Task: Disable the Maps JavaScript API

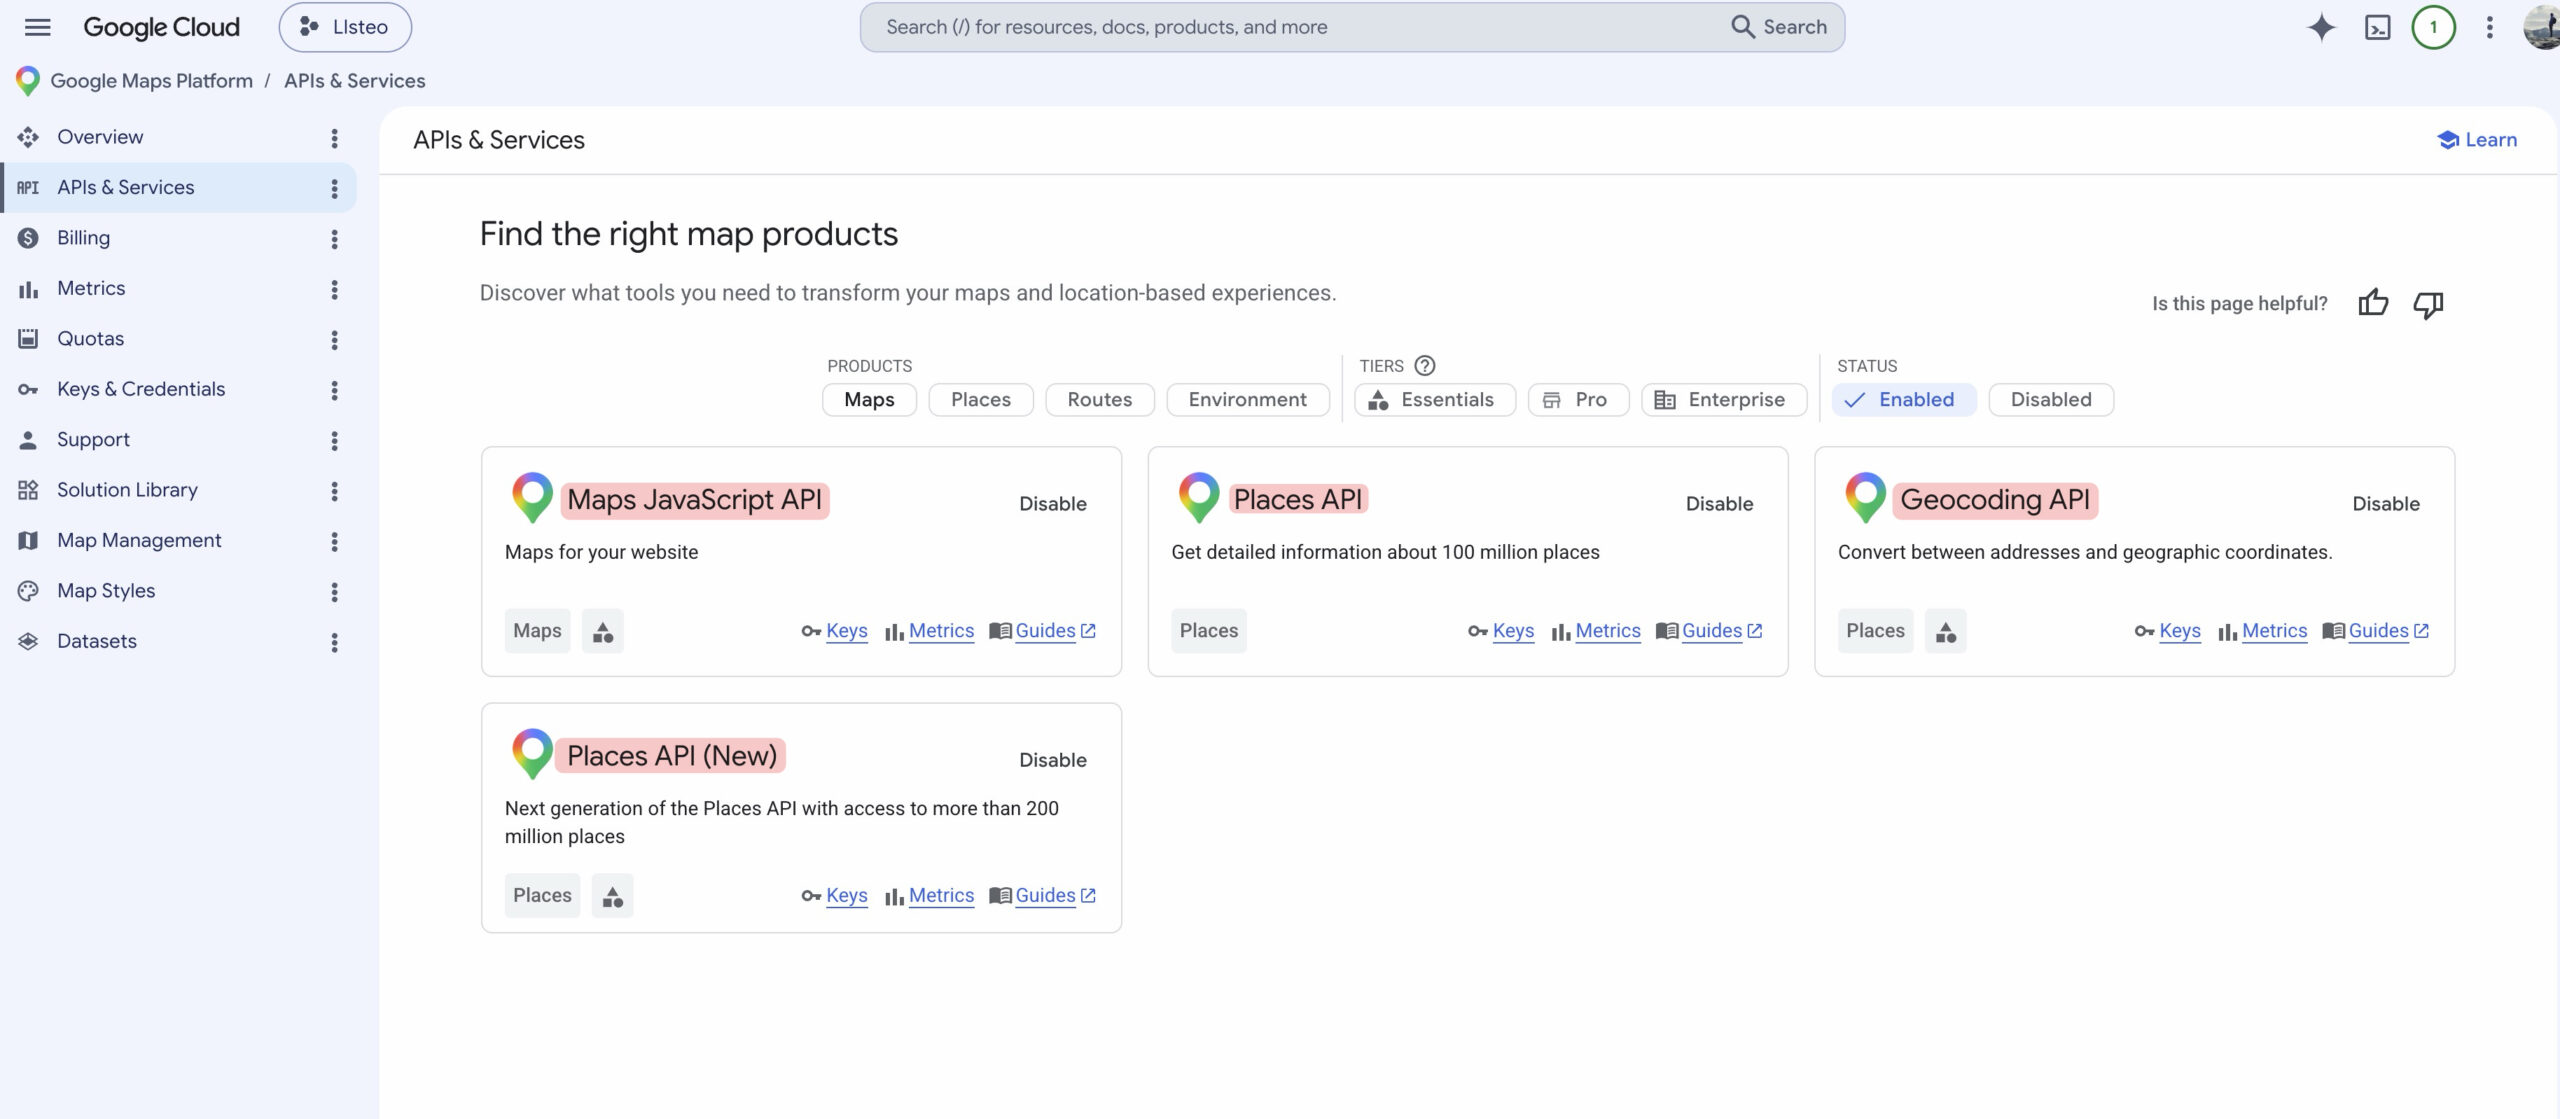Action: point(1052,504)
